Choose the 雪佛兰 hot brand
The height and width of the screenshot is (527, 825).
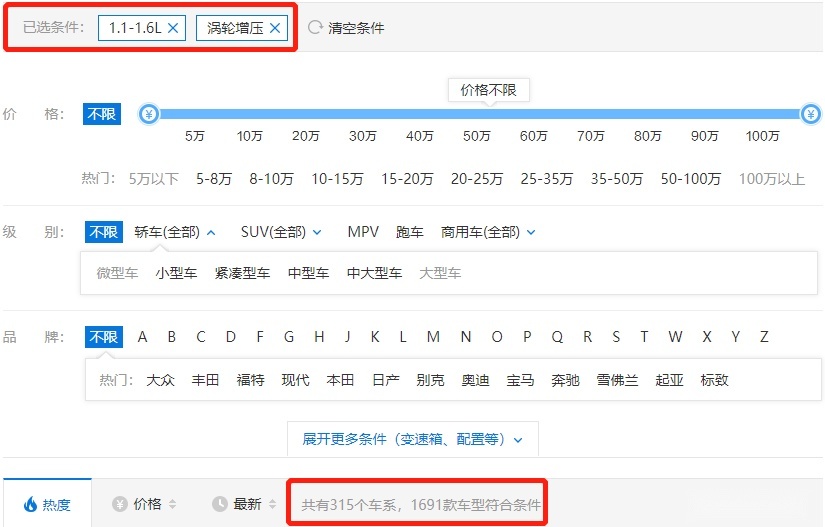click(x=617, y=380)
